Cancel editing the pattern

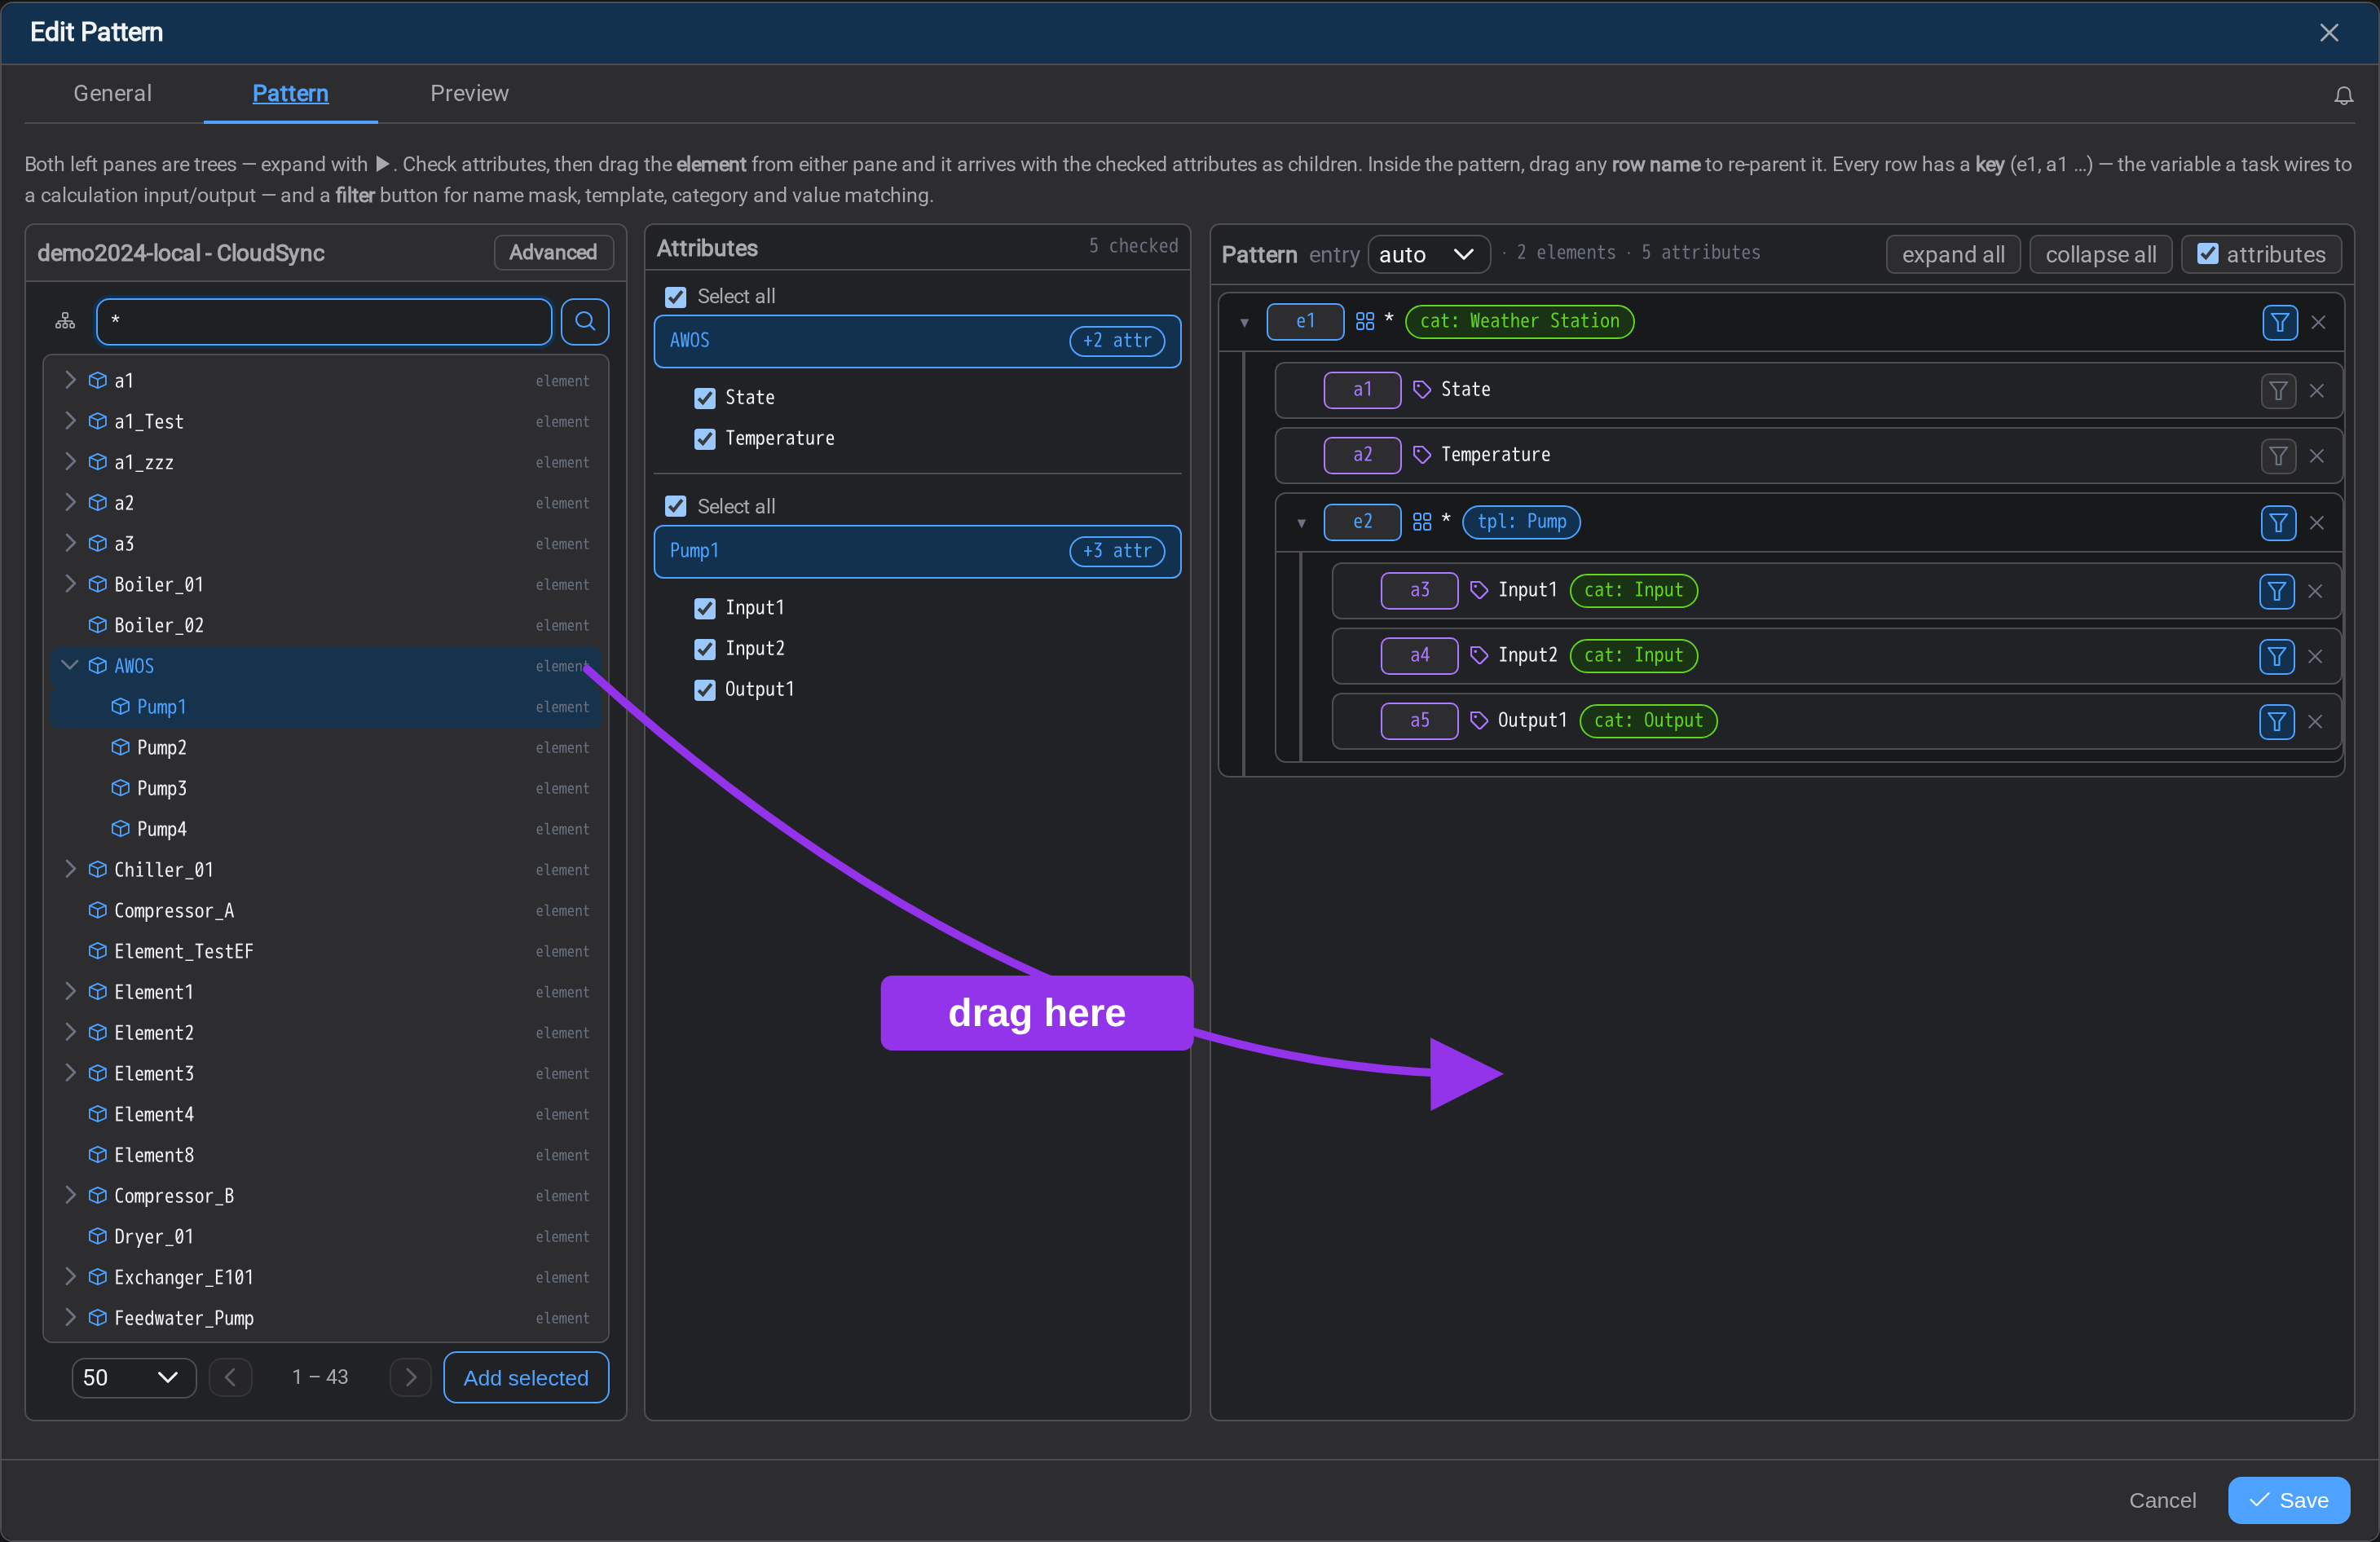point(2162,1500)
